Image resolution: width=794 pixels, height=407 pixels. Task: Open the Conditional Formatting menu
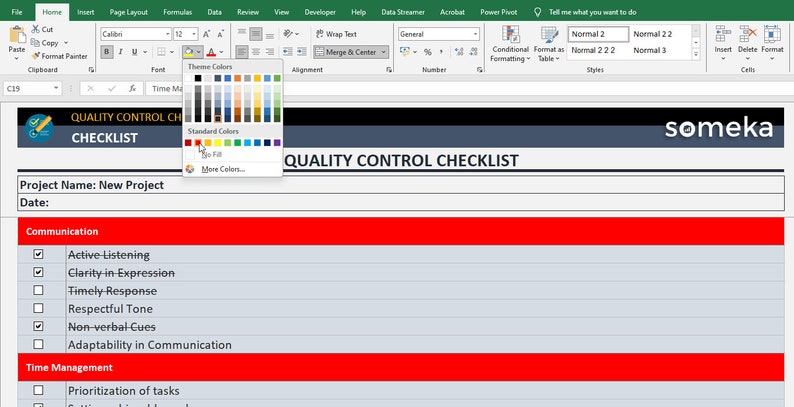(510, 44)
